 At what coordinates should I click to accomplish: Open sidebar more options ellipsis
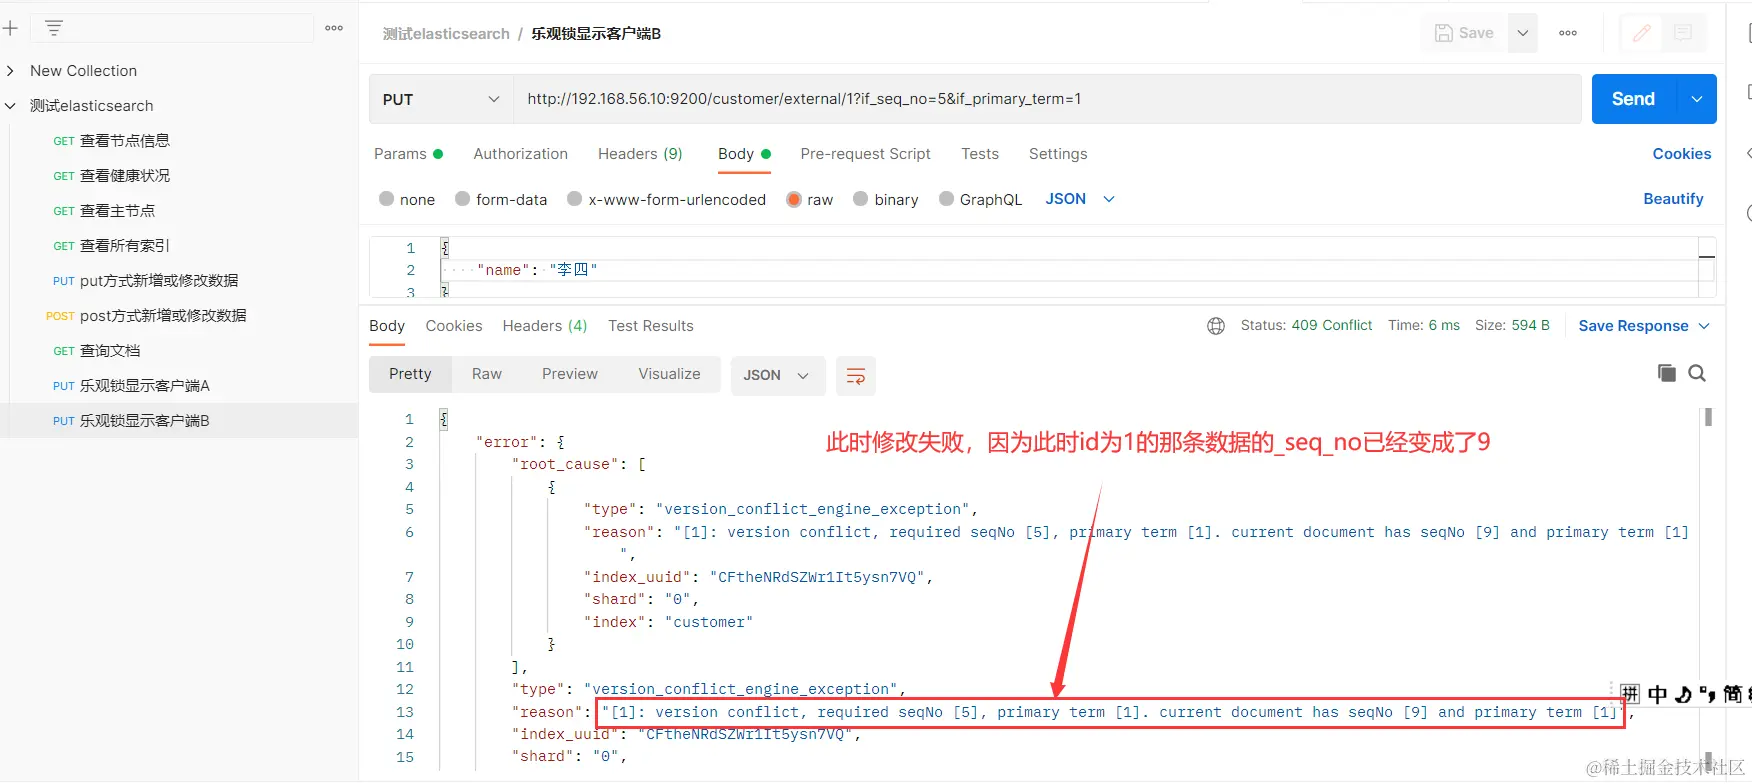(x=334, y=29)
